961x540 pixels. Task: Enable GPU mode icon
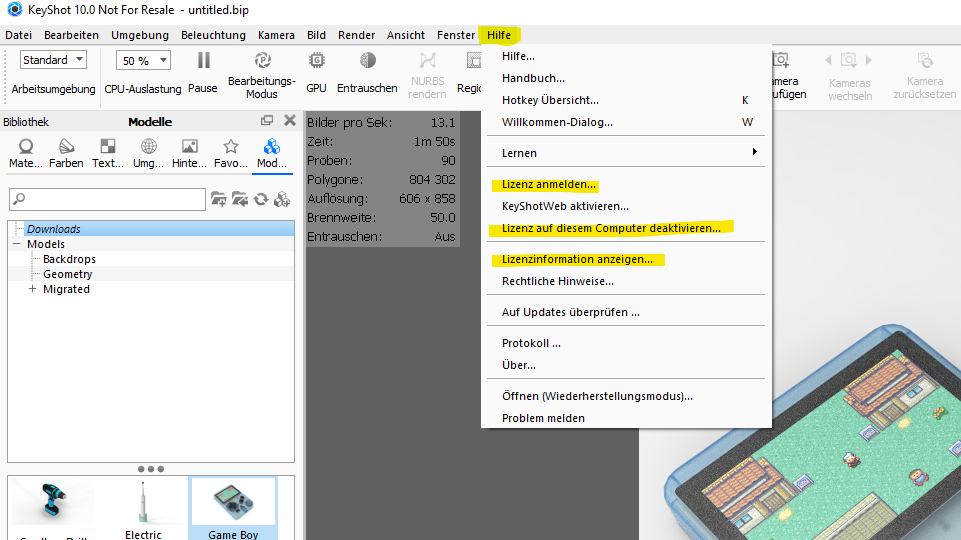click(x=316, y=60)
